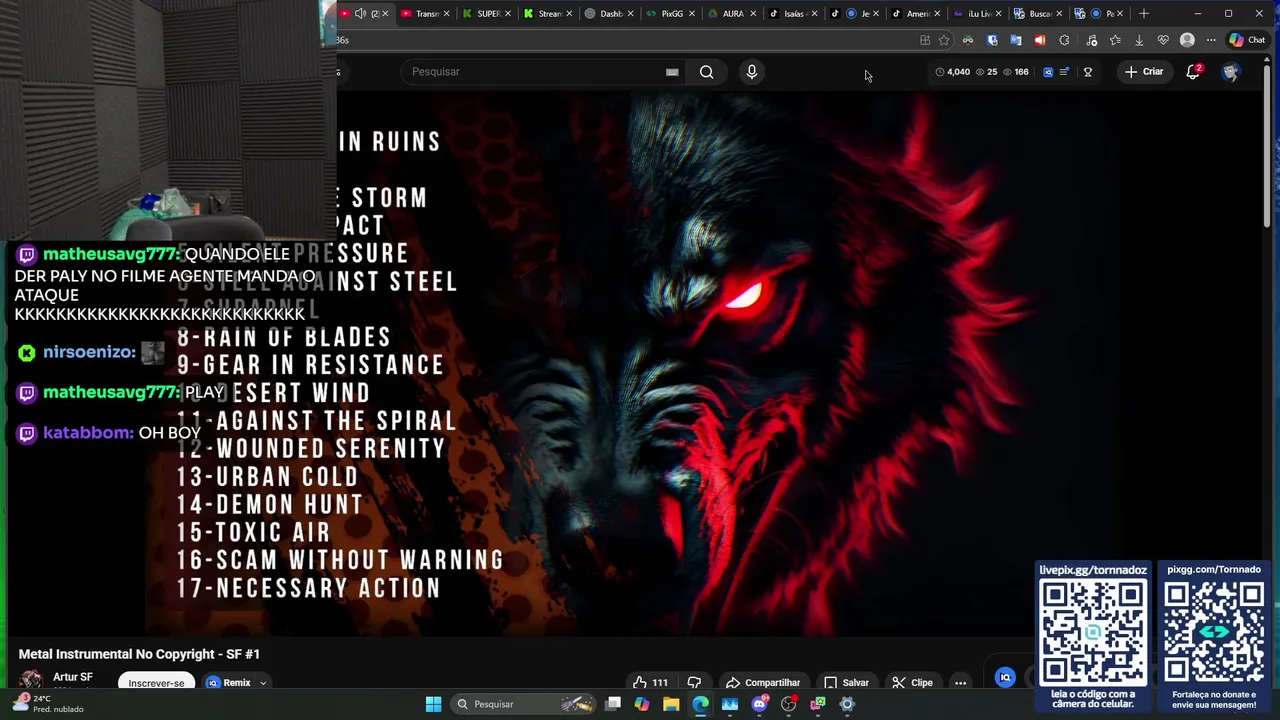Click the Inscrever-se subscribe button
This screenshot has width=1280, height=720.
[156, 683]
